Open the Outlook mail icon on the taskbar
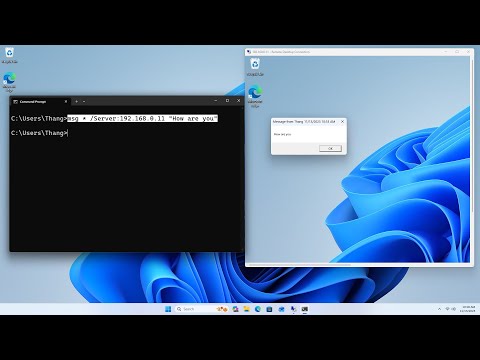This screenshot has height=360, width=480. click(x=281, y=309)
